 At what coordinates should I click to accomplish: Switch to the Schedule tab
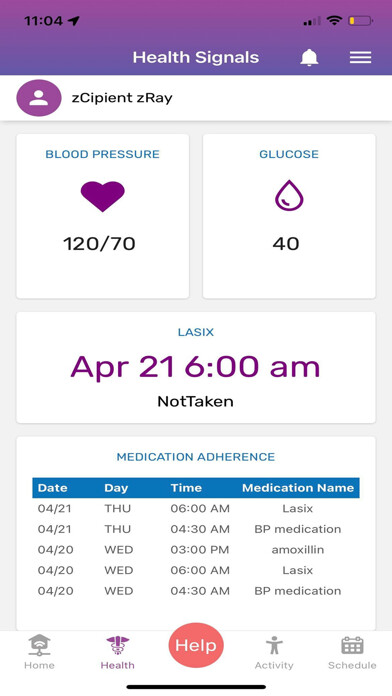[x=352, y=652]
